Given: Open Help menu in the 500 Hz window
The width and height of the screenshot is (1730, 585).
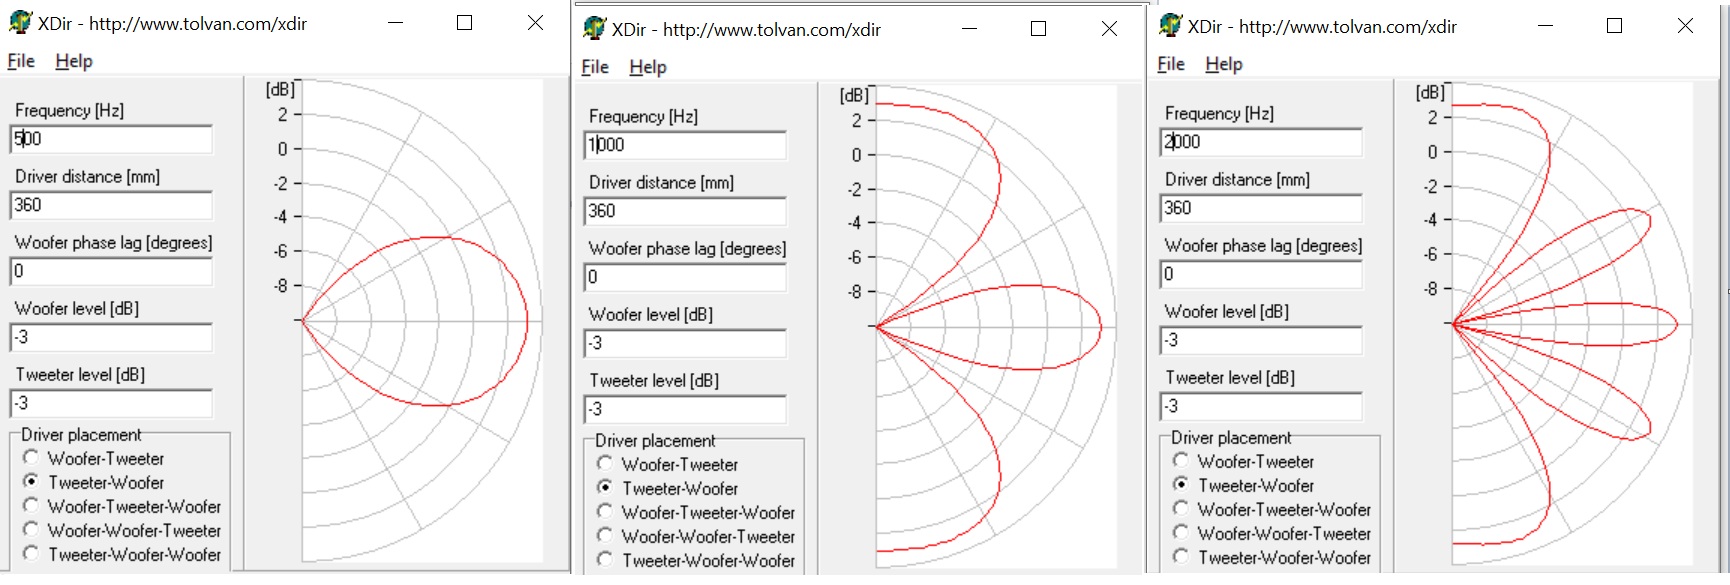Looking at the screenshot, I should [74, 61].
